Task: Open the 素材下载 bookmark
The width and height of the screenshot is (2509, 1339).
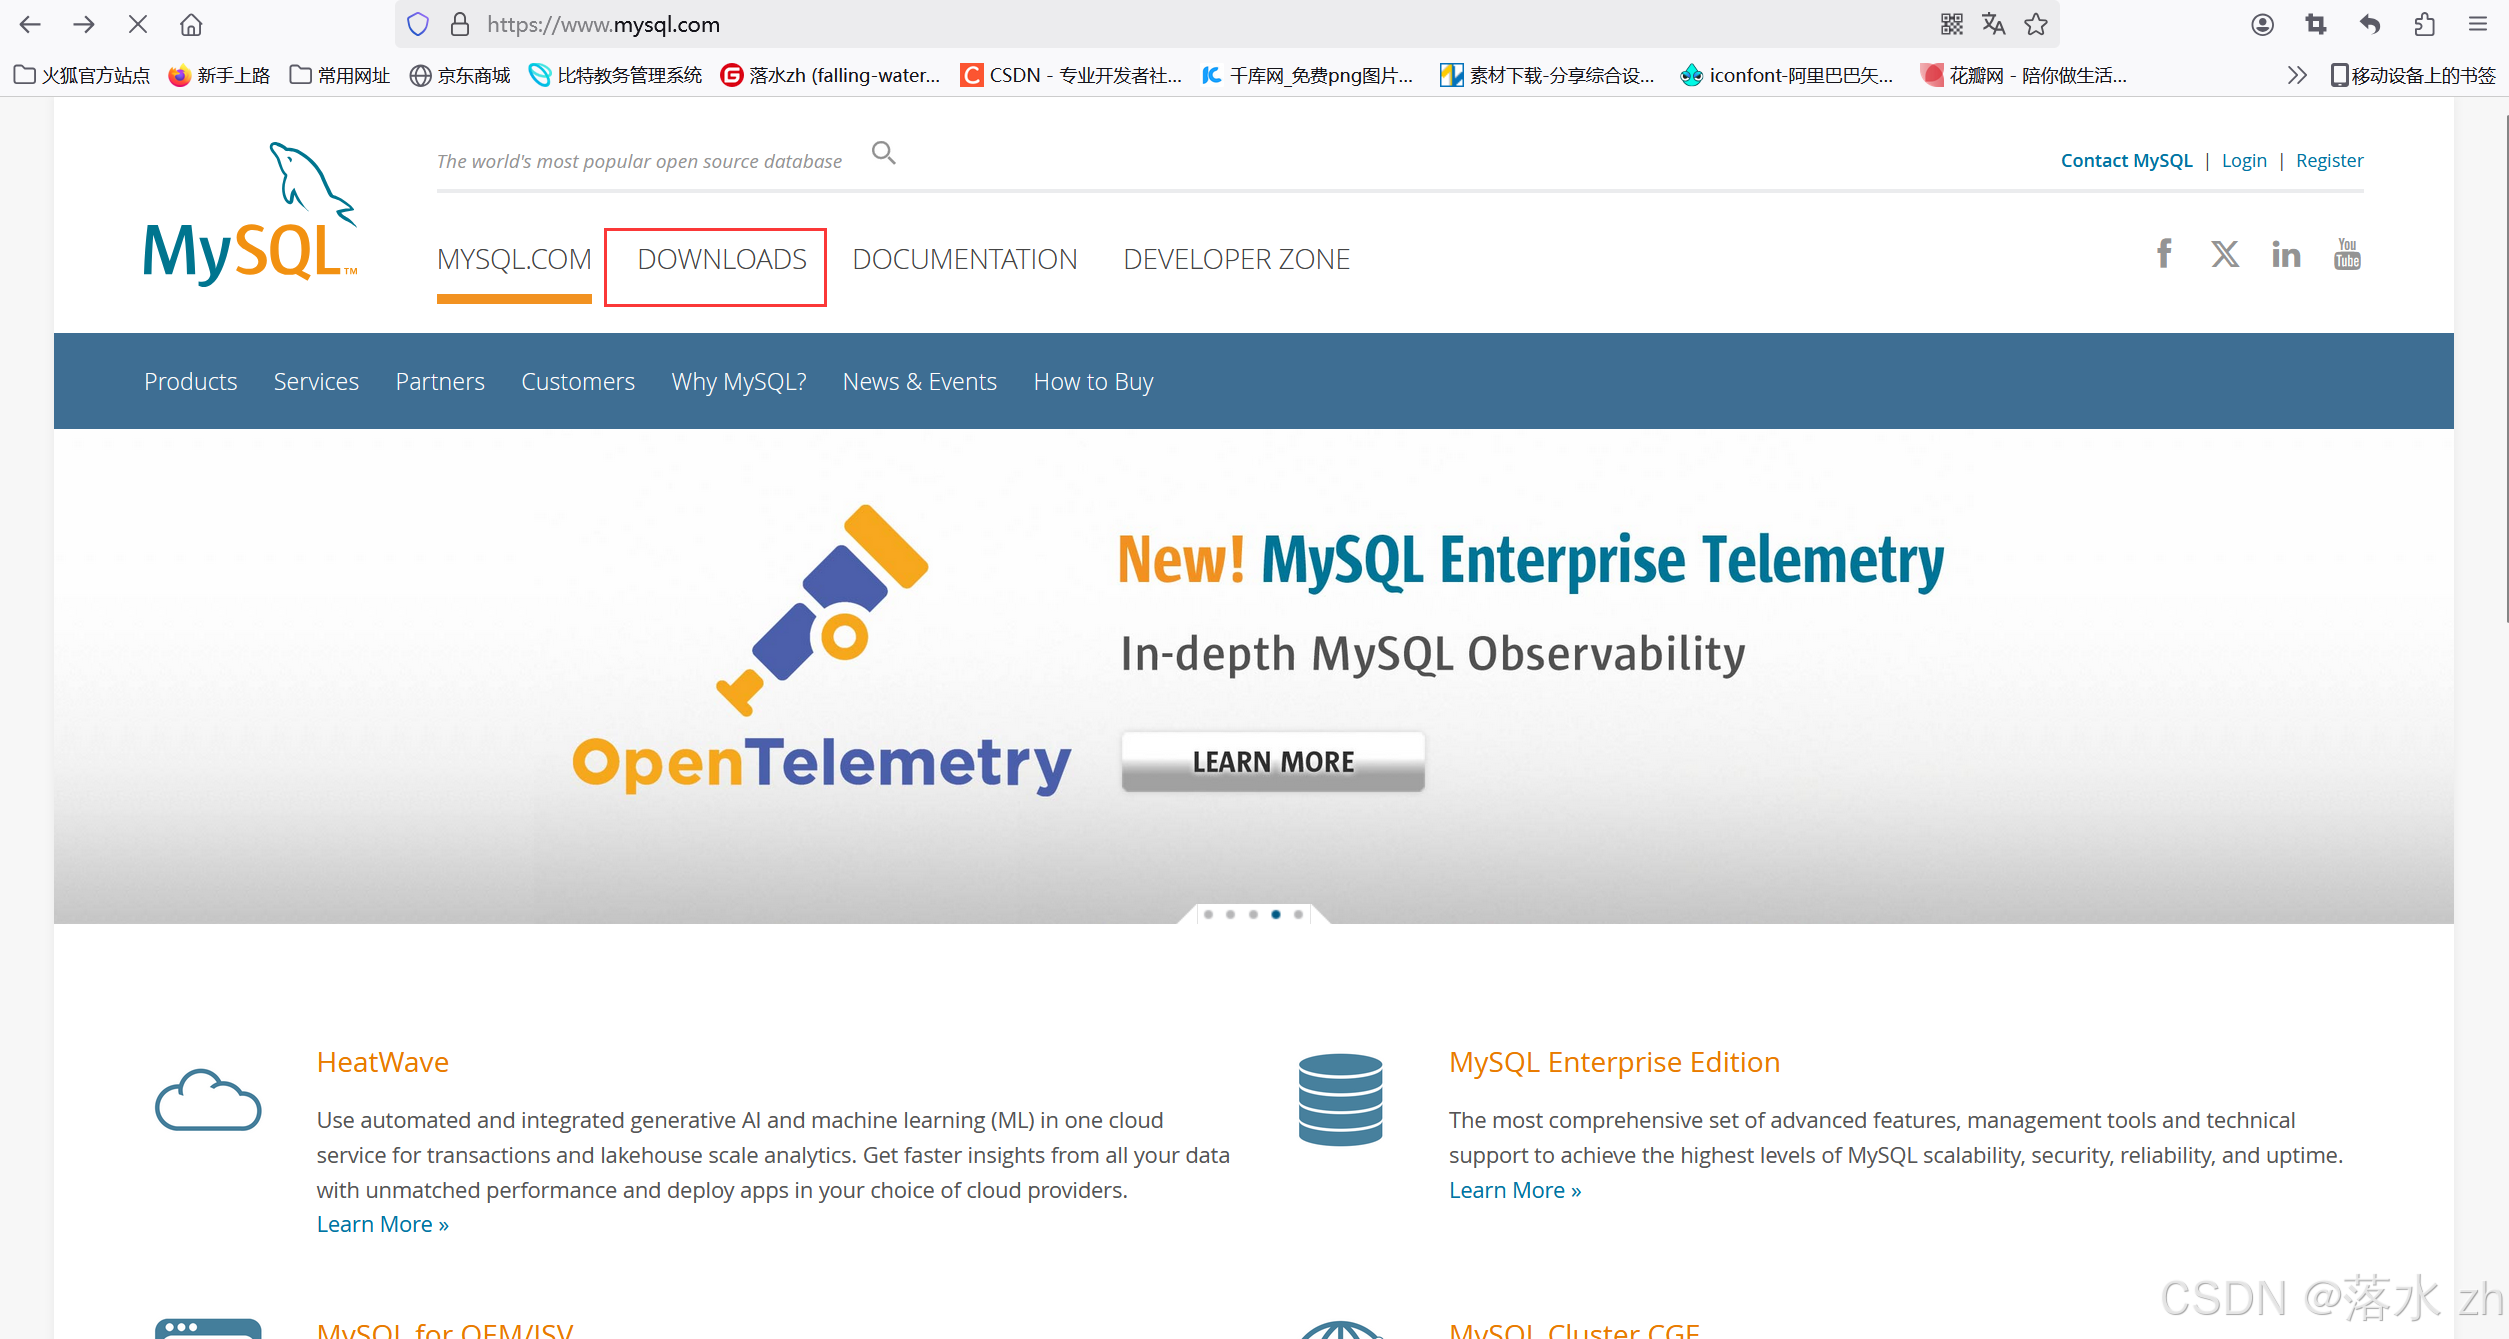Action: [1547, 75]
